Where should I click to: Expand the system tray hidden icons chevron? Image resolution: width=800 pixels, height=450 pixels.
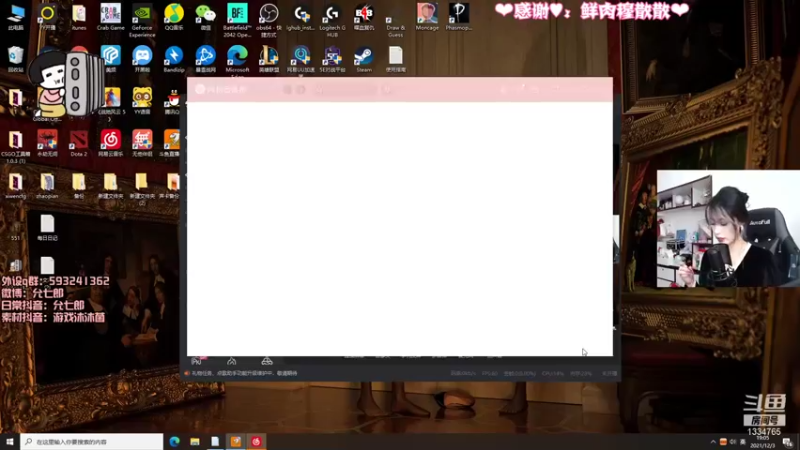click(713, 442)
